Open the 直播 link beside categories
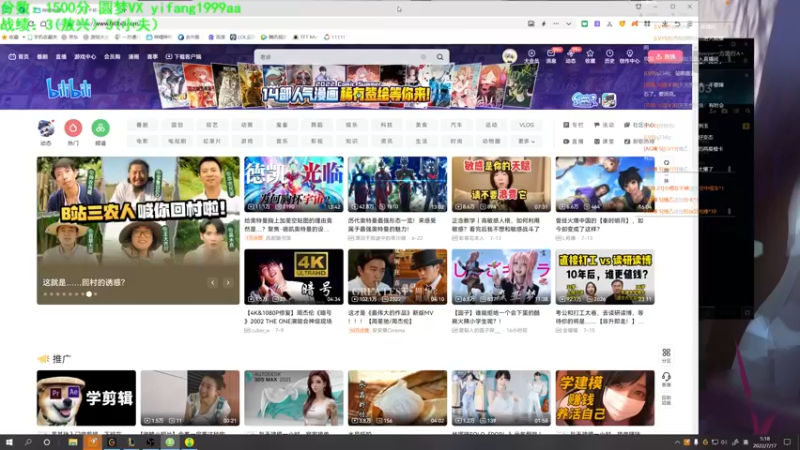This screenshot has width=800, height=450. point(573,141)
